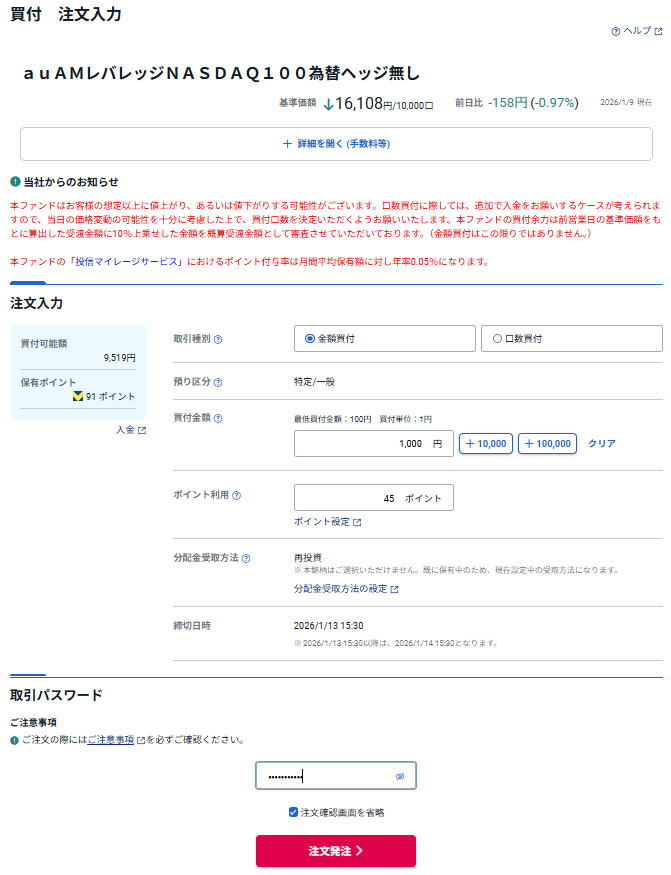Viewport: 671px width, 875px height.
Task: Click the help icon next to 取引種別
Action: (219, 339)
